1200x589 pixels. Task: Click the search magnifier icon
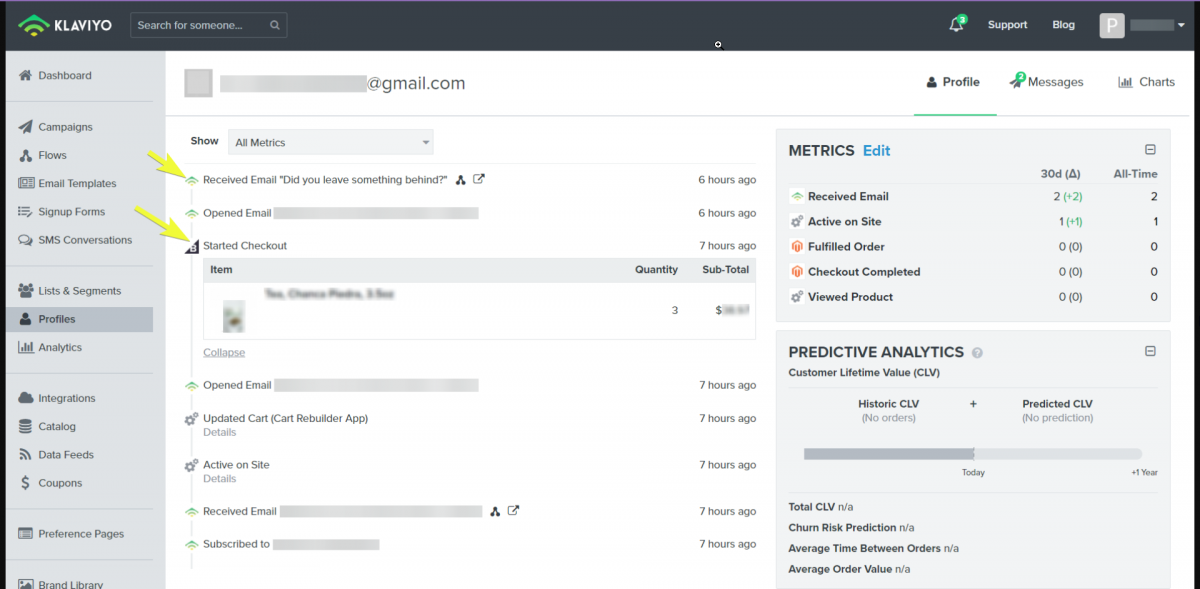[x=275, y=25]
